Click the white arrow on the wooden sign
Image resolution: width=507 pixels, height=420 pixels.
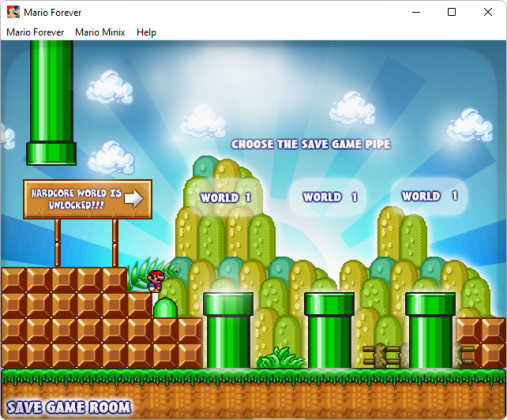coord(134,198)
